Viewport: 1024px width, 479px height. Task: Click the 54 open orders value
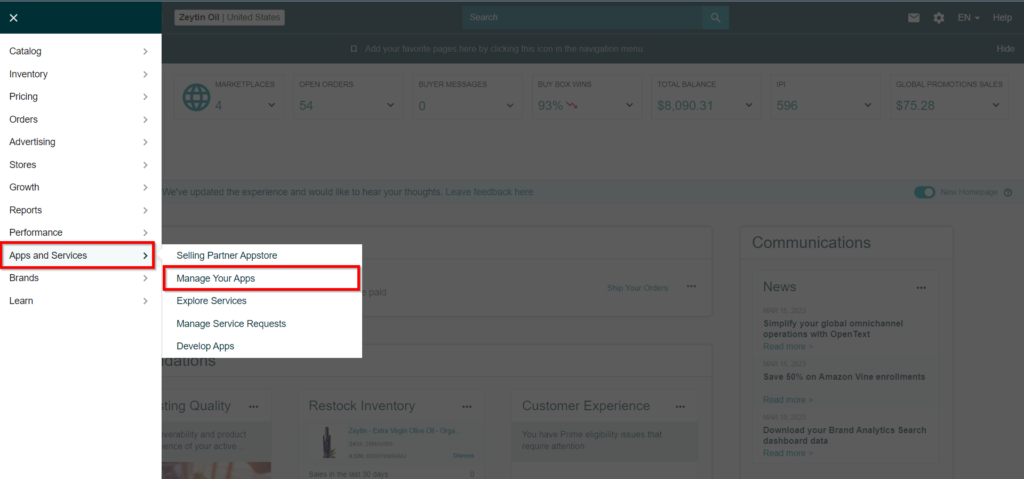tap(306, 105)
